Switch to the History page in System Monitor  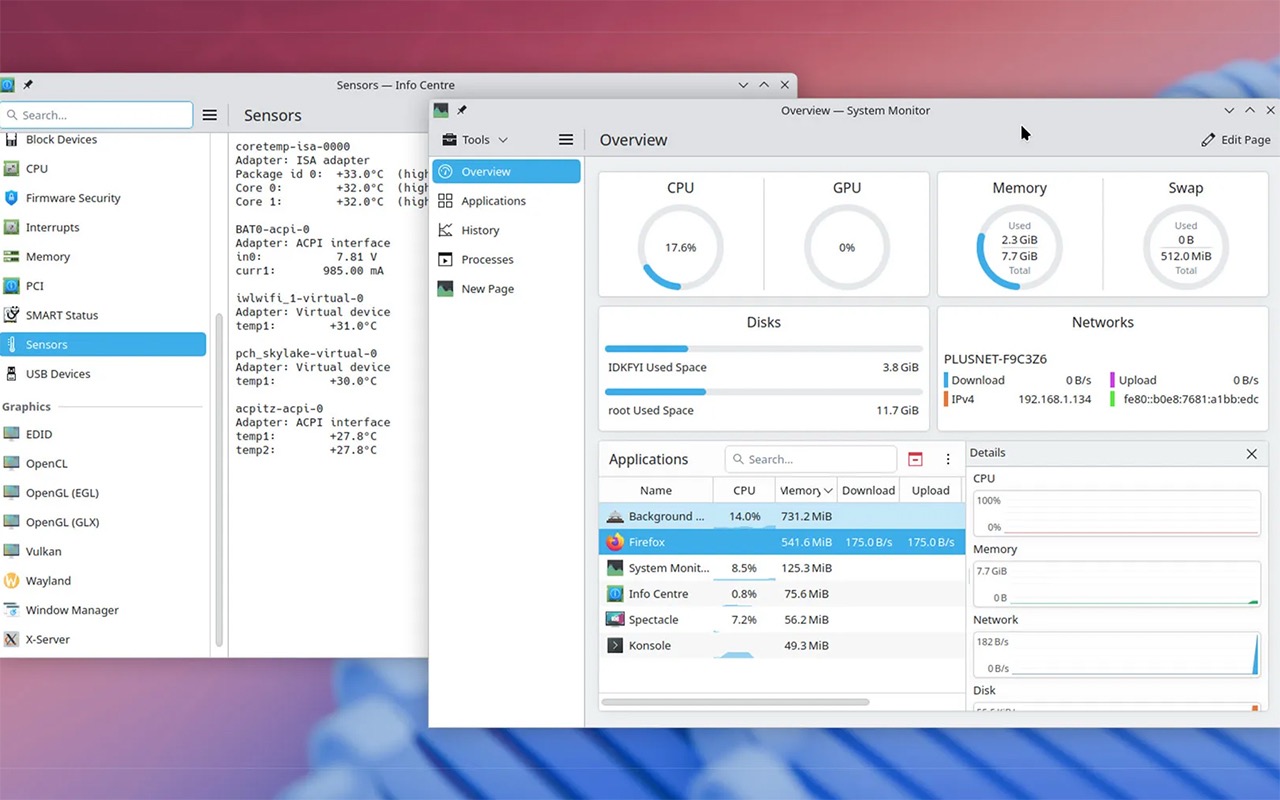pyautogui.click(x=506, y=230)
